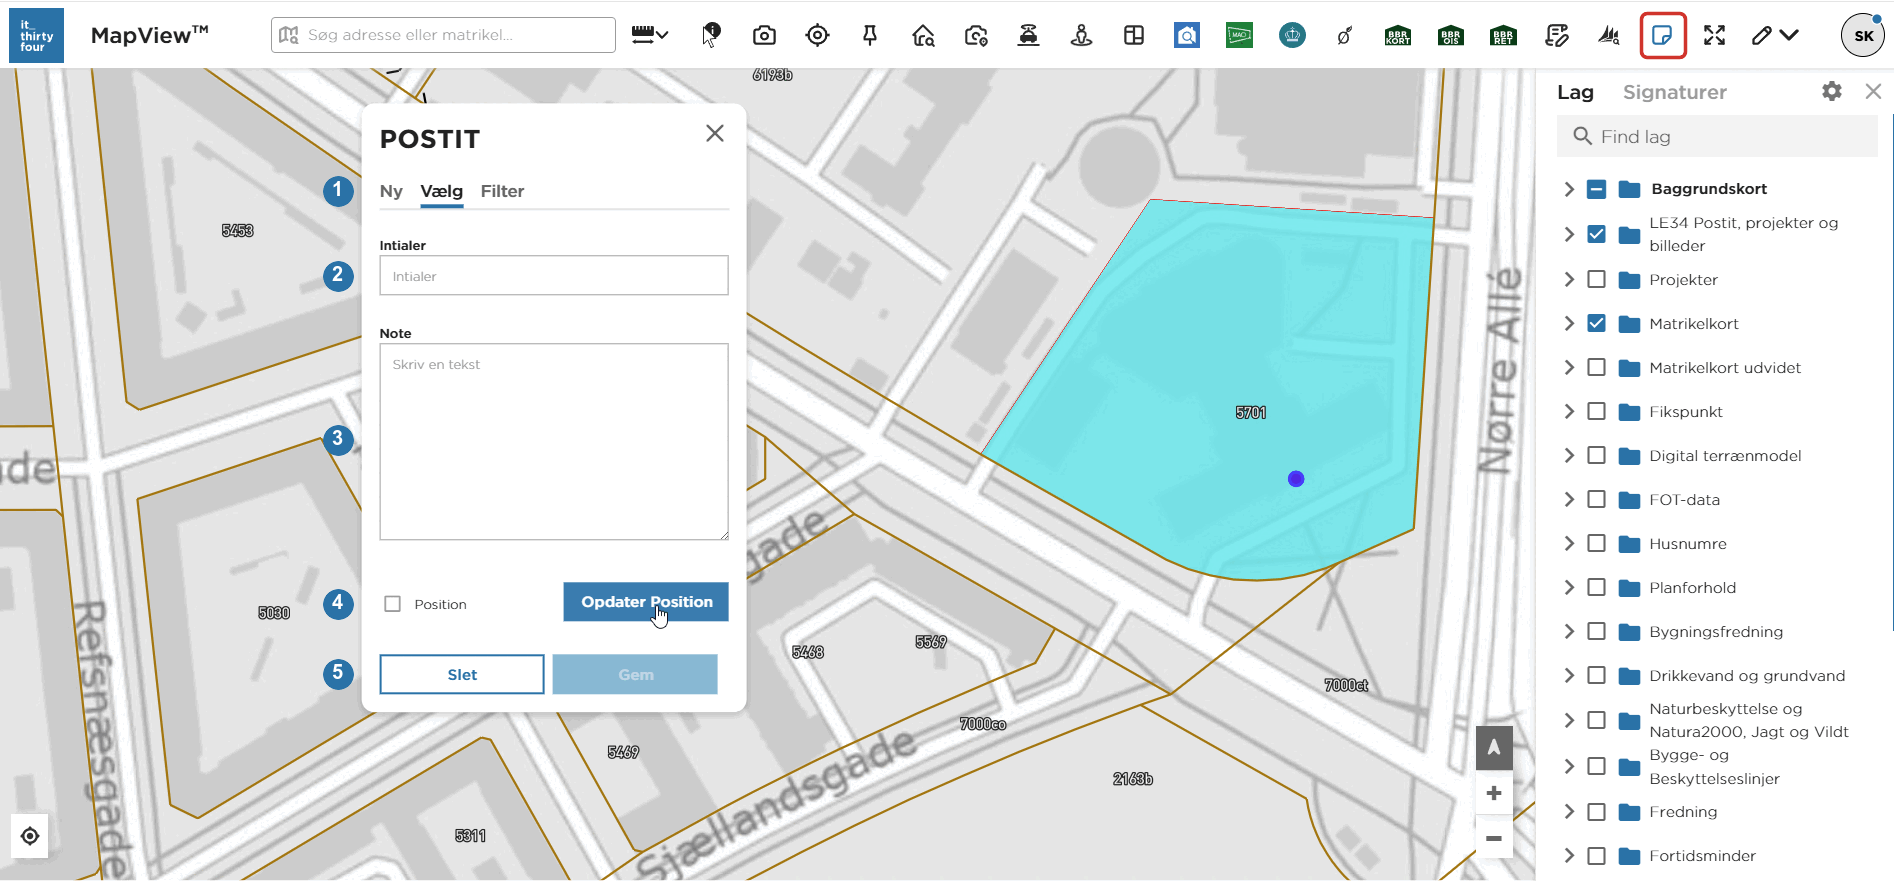This screenshot has width=1894, height=881.
Task: Expand the Baggrundskort layer group
Action: coord(1569,189)
